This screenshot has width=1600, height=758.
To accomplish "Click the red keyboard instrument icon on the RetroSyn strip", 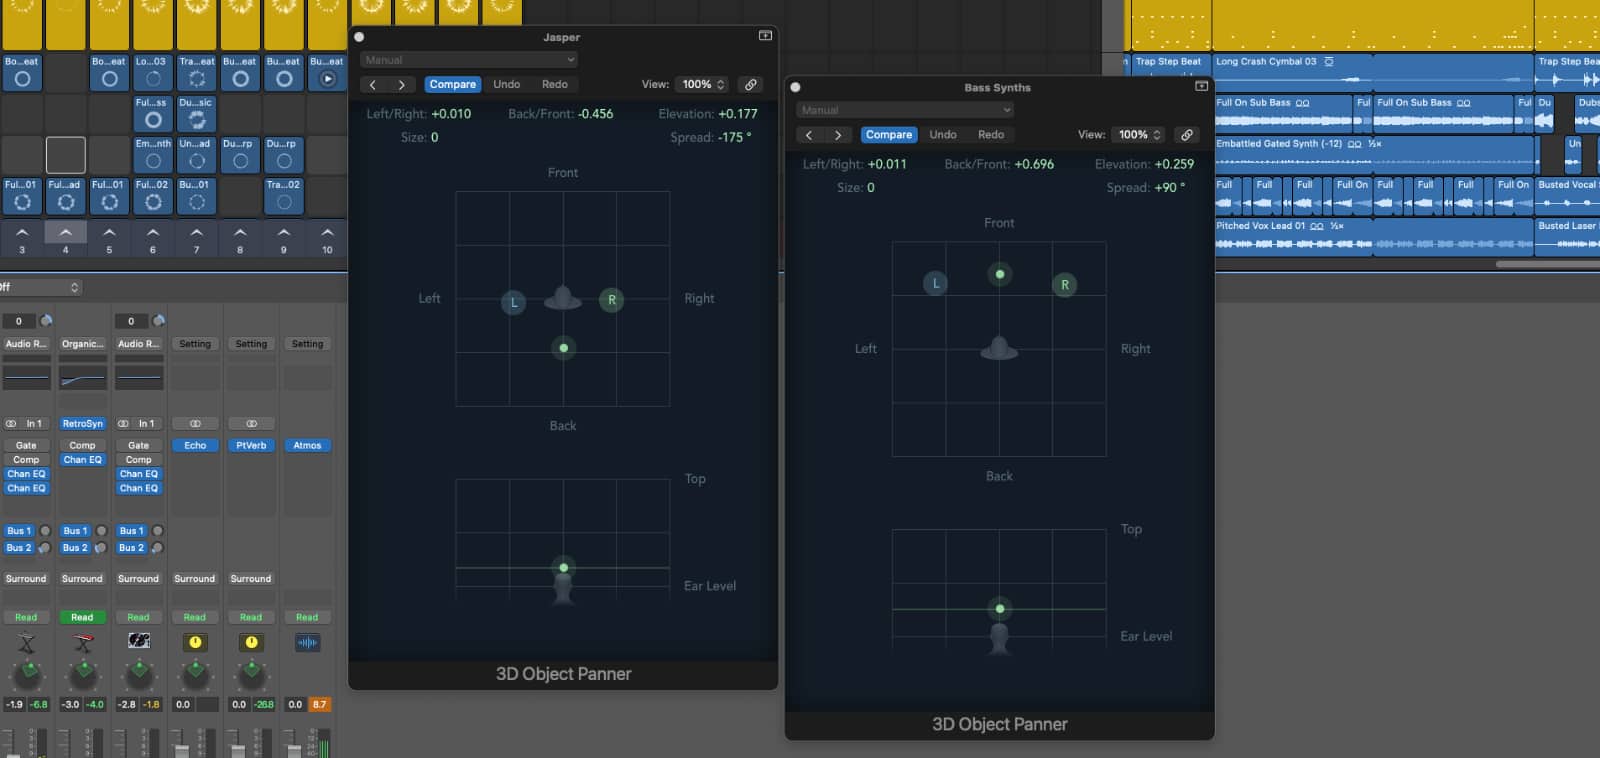I will click(x=83, y=642).
